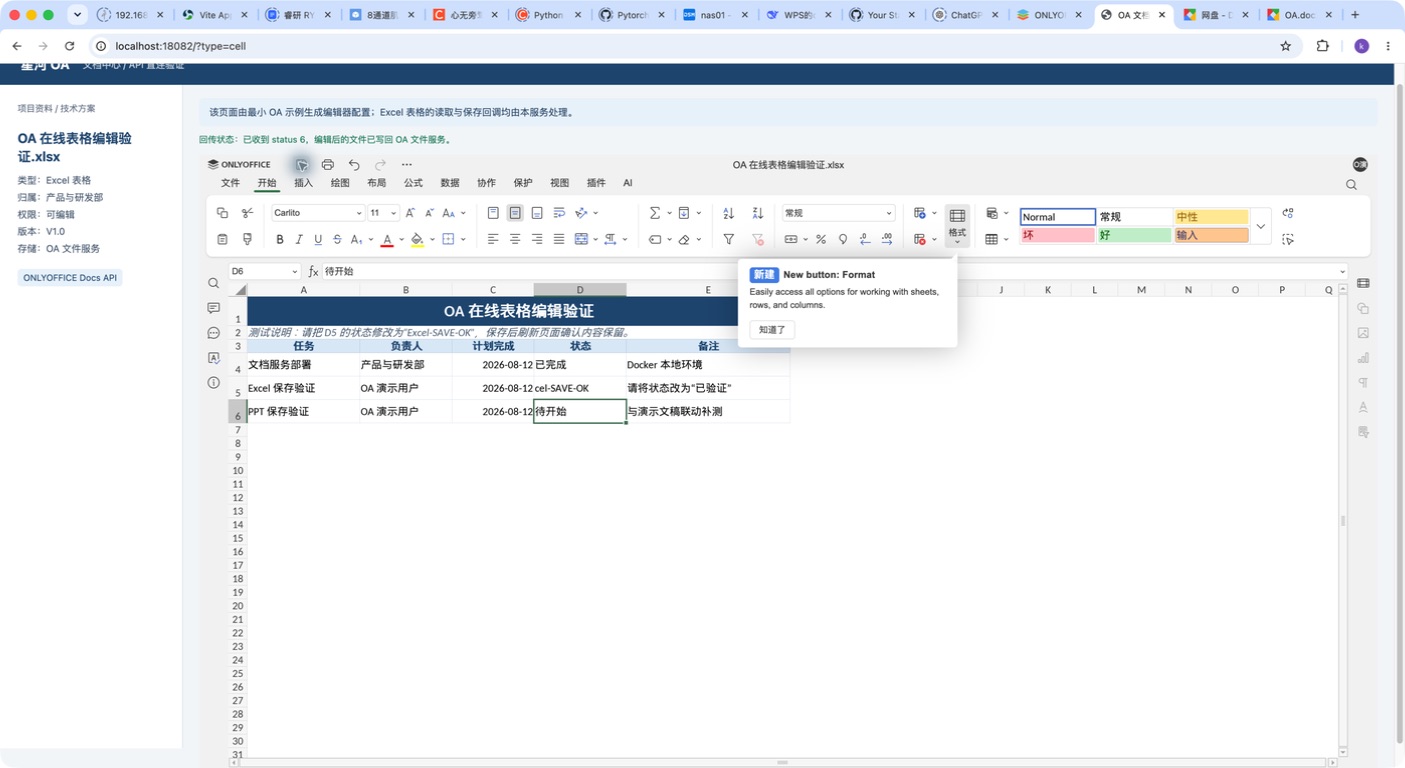
Task: Align text to bottom of cell
Action: pos(537,213)
